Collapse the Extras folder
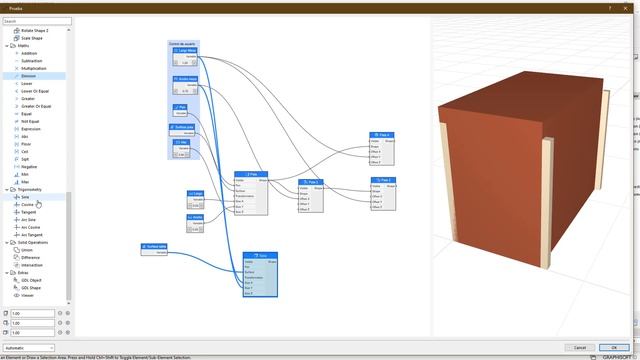This screenshot has height=360, width=640. [x=7, y=273]
